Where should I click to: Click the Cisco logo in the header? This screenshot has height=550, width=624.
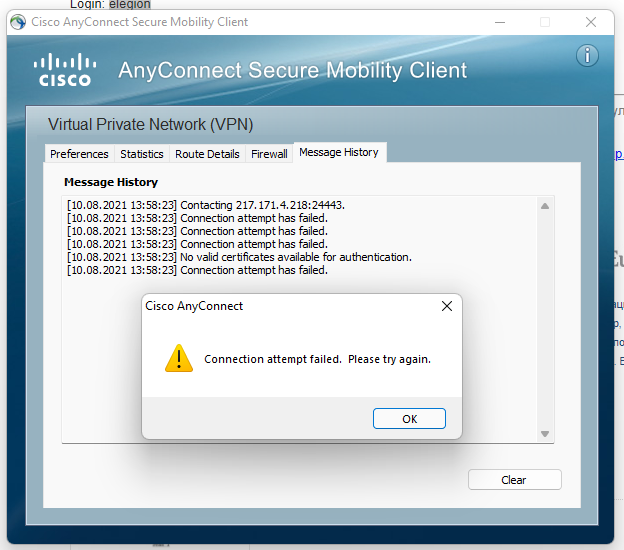click(x=64, y=70)
